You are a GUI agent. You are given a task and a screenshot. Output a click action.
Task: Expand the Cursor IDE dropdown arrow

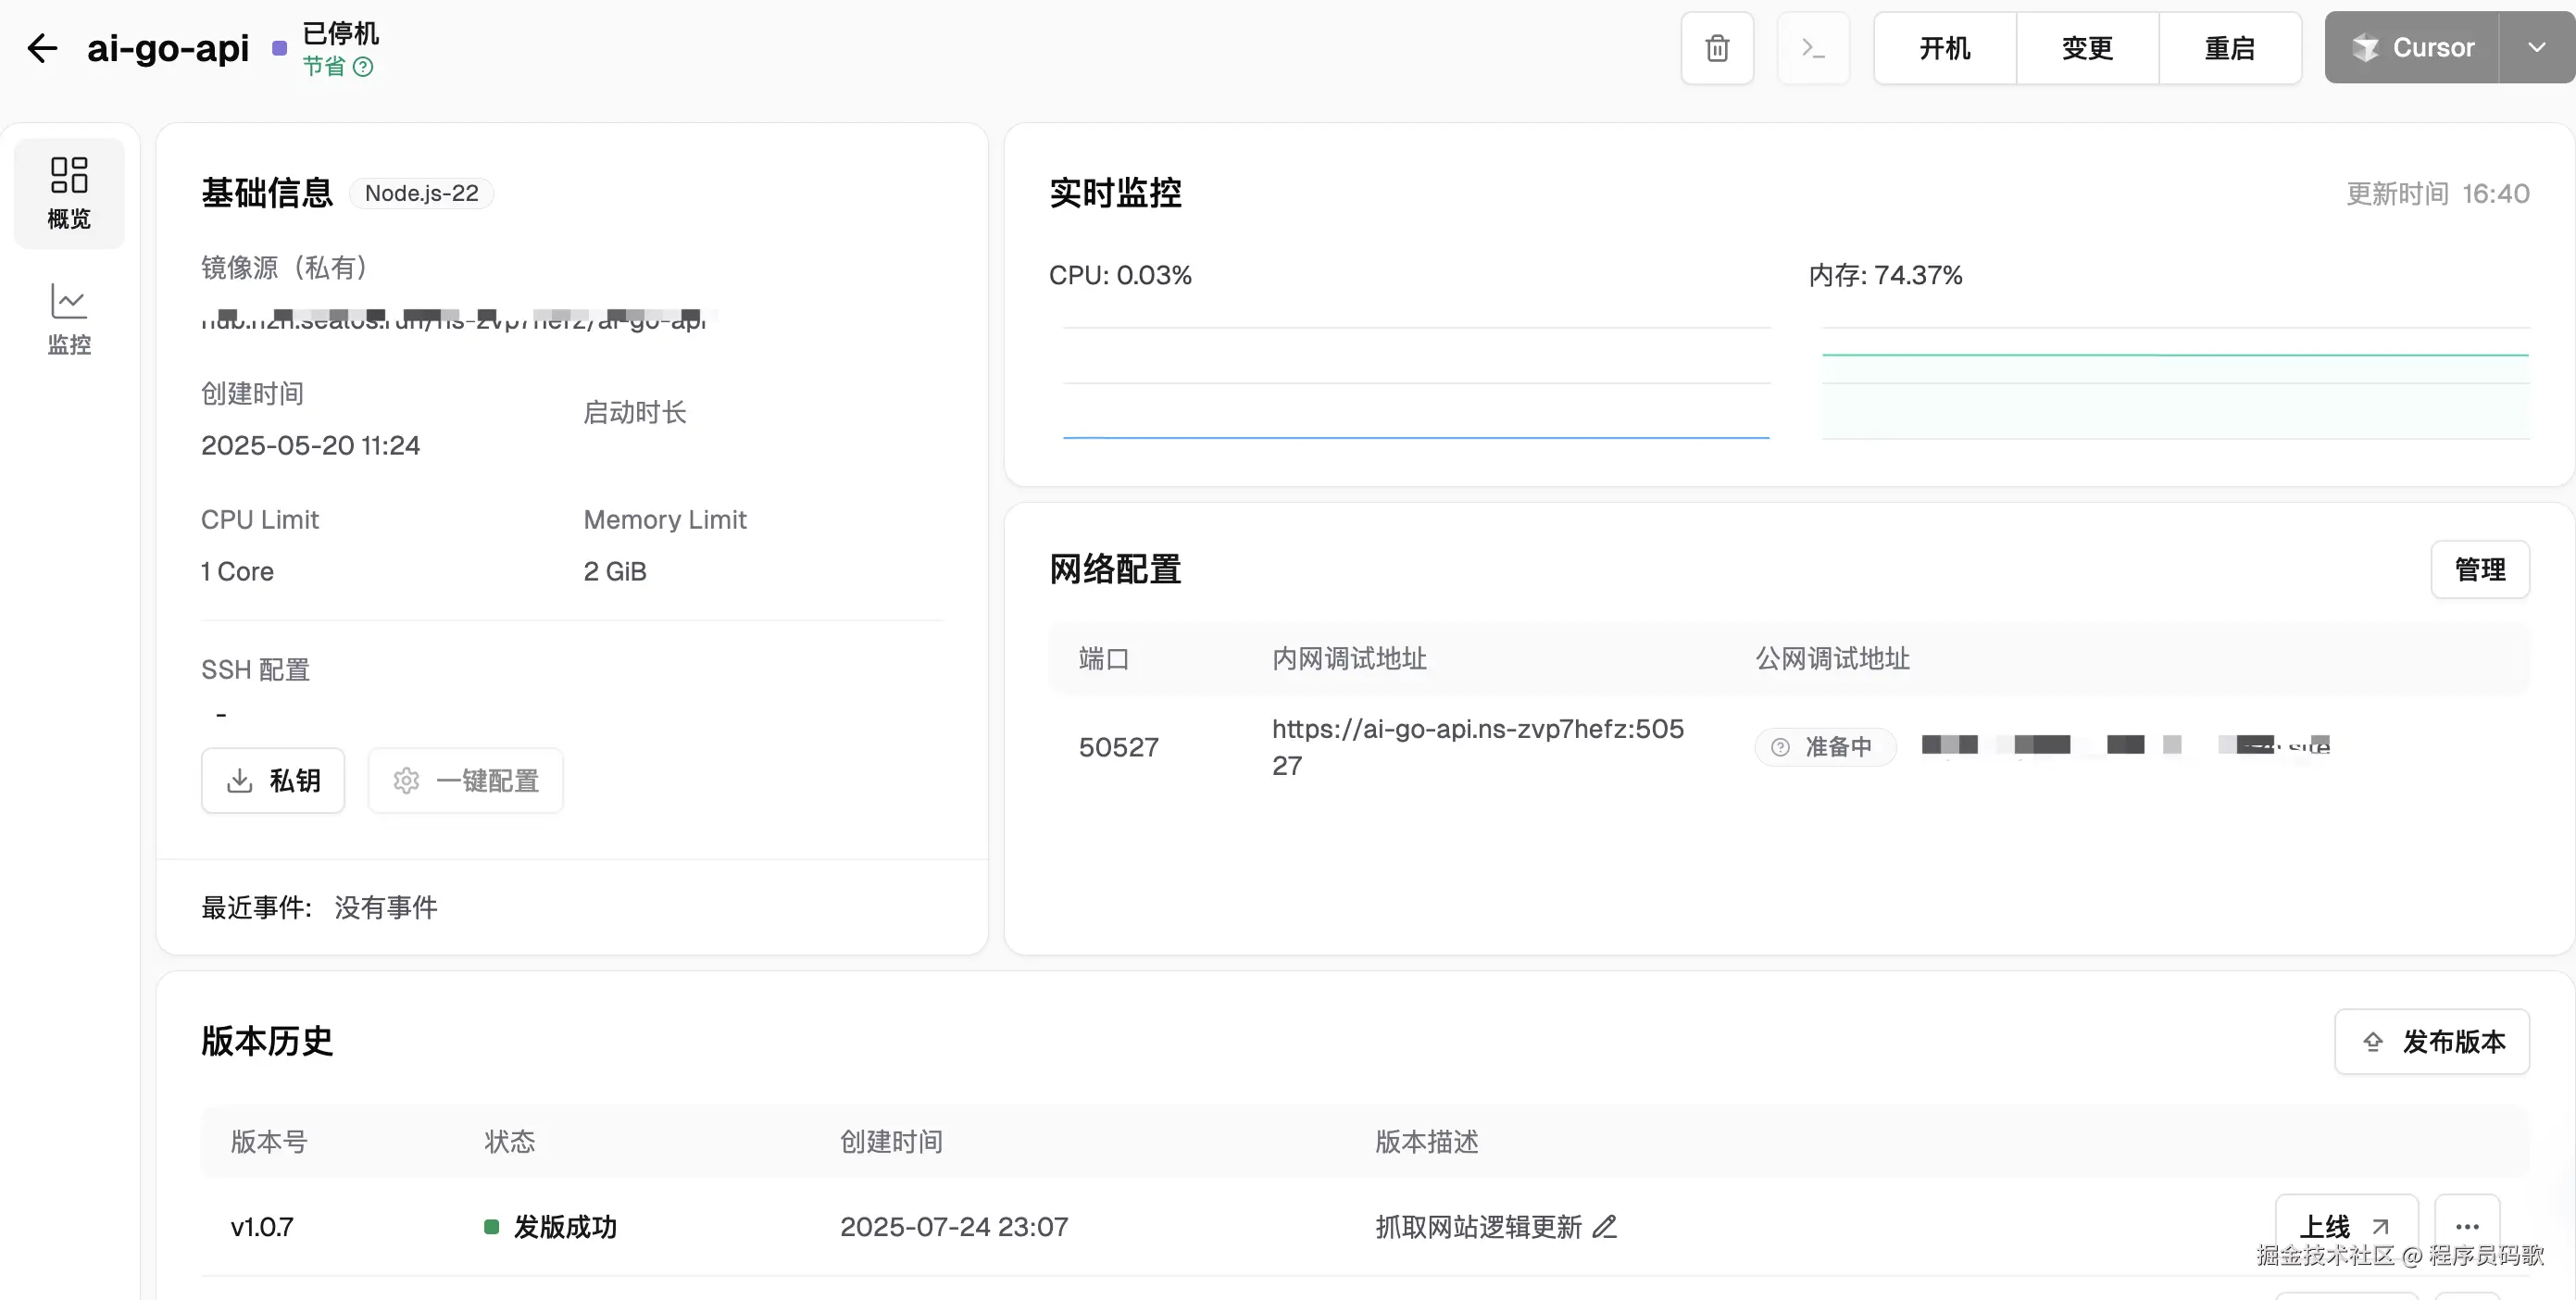[2537, 48]
